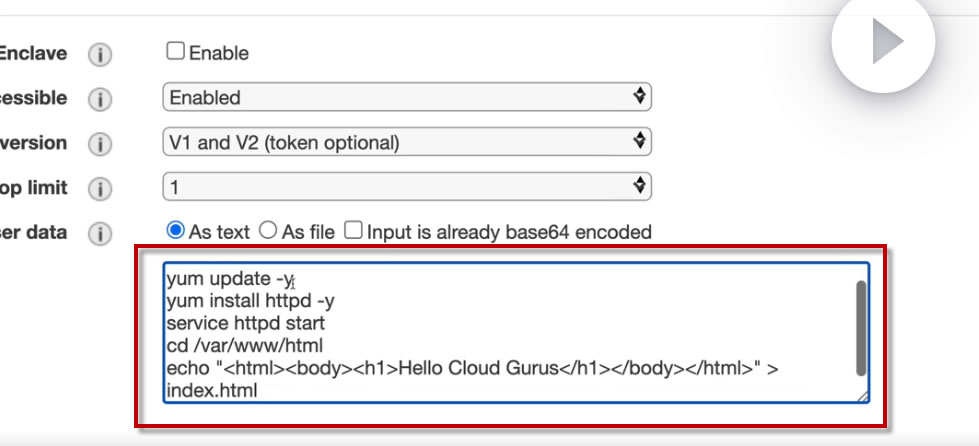Click the user data textarea scrollbar

pyautogui.click(x=861, y=326)
